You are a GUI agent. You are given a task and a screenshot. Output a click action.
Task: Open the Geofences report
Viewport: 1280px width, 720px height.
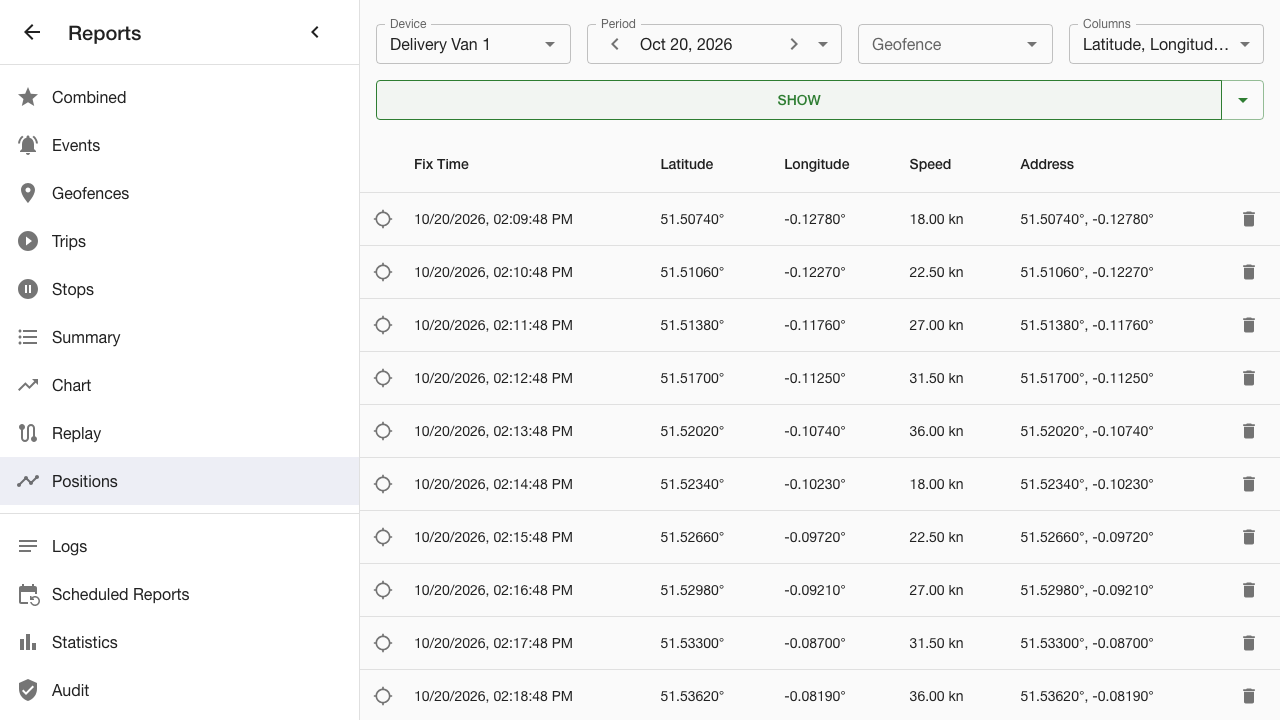pos(179,193)
